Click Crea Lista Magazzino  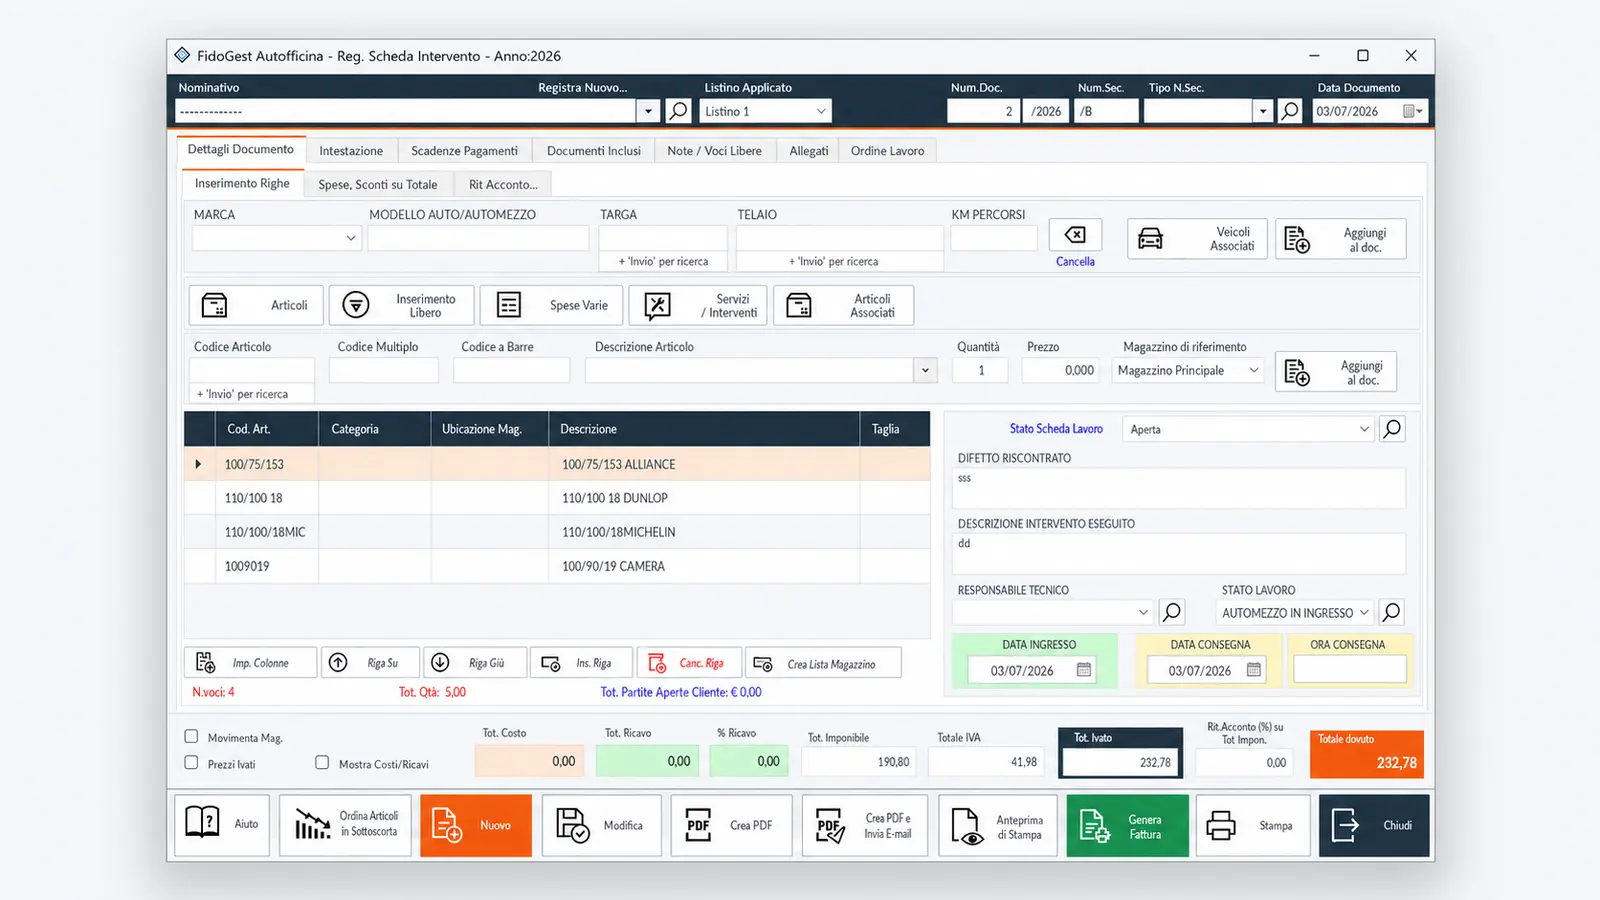824,663
